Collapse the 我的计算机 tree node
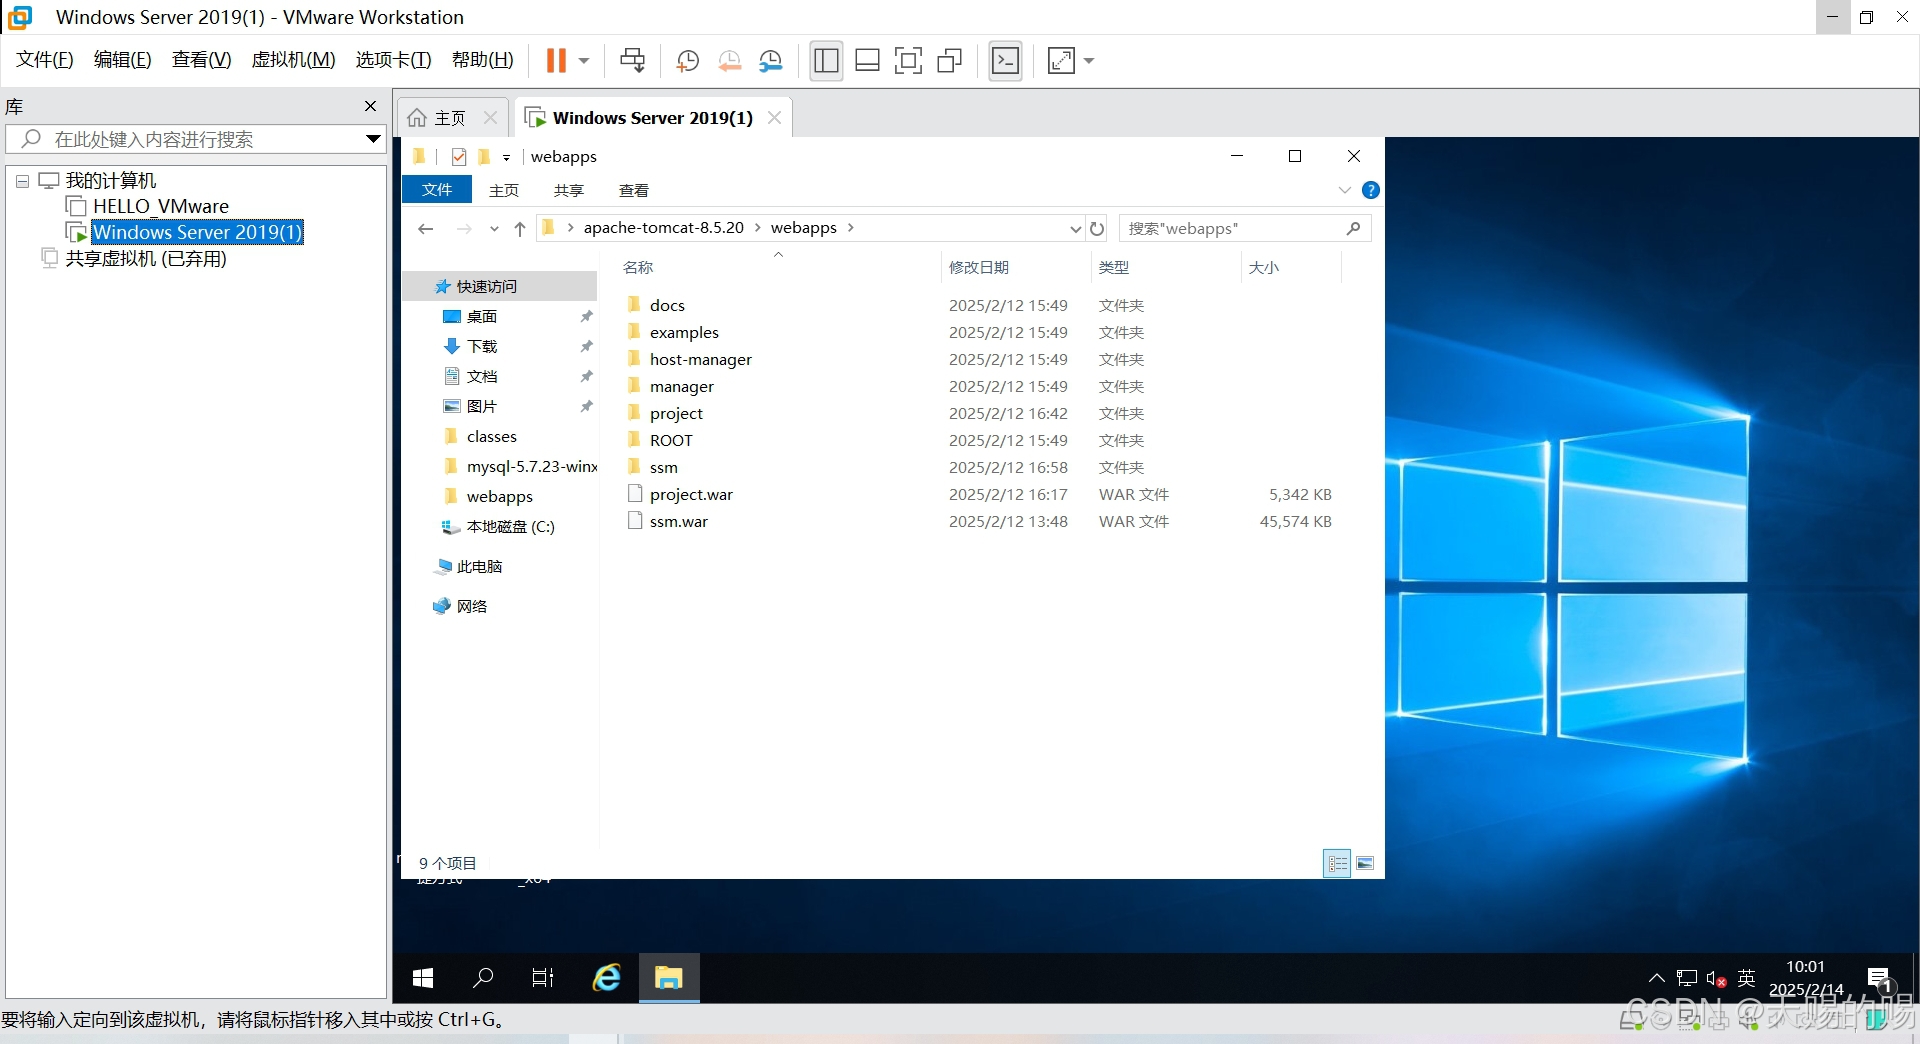The image size is (1920, 1044). (x=22, y=181)
